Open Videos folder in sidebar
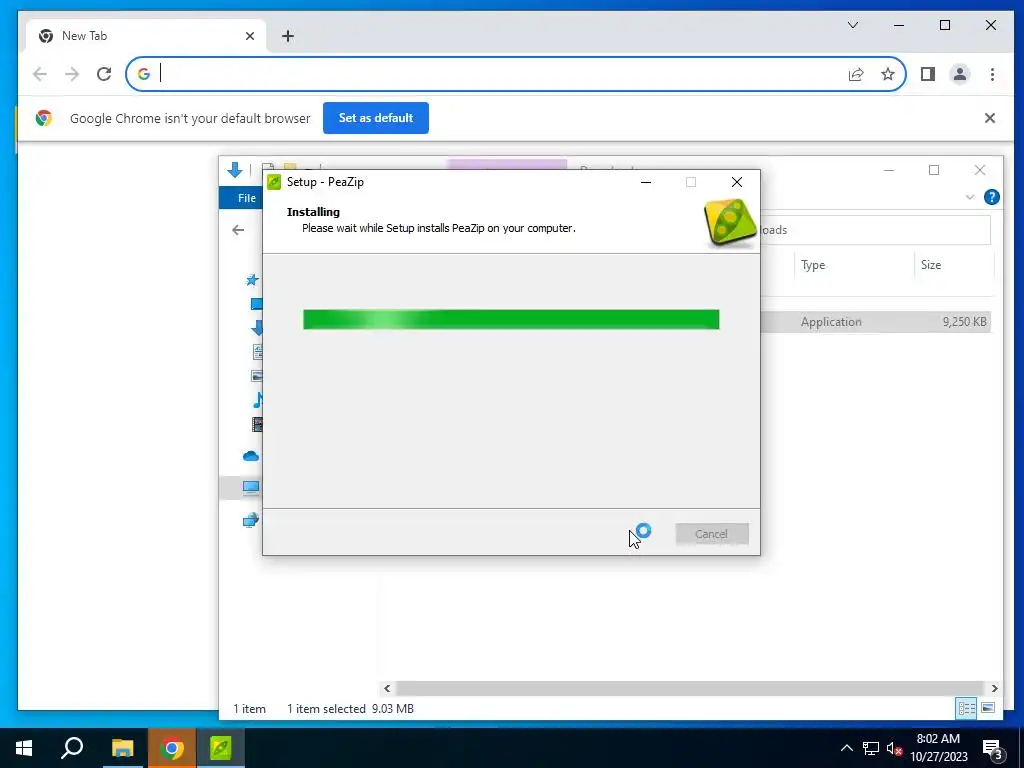 pos(257,424)
